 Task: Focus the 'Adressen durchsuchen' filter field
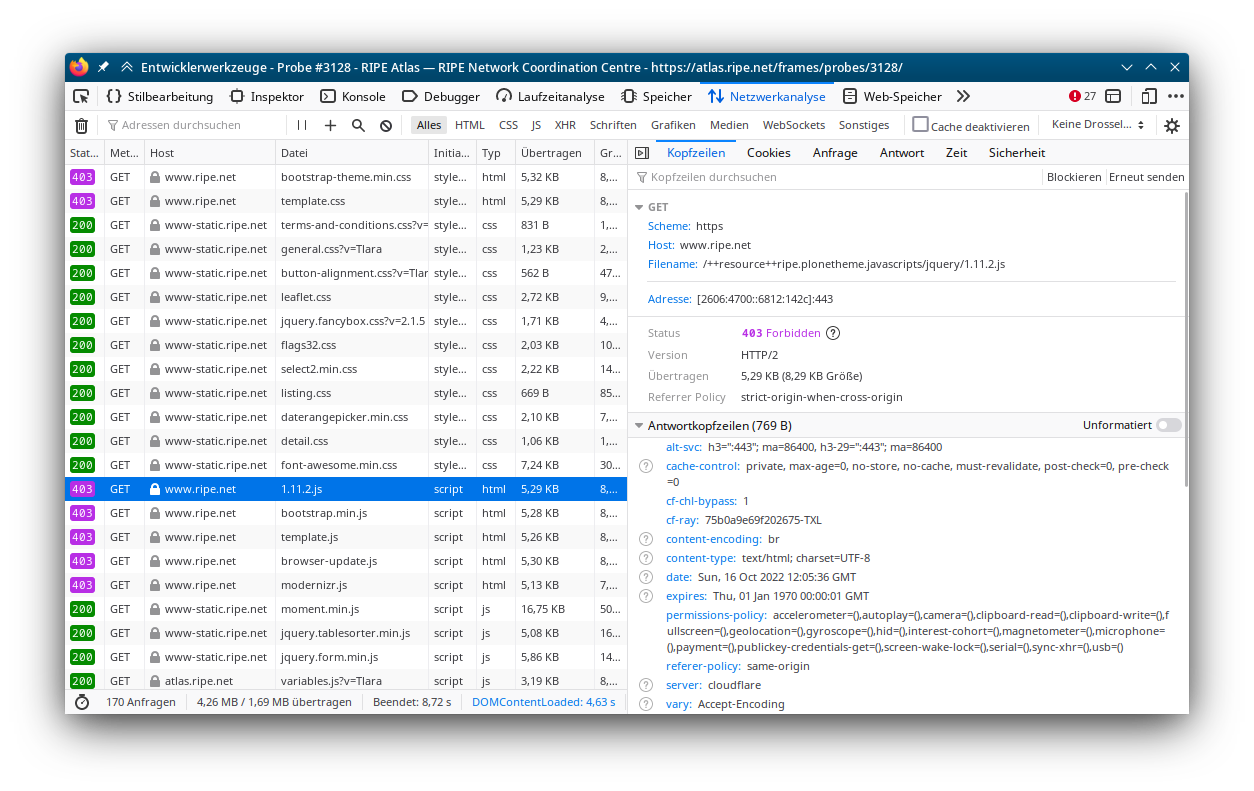click(192, 126)
